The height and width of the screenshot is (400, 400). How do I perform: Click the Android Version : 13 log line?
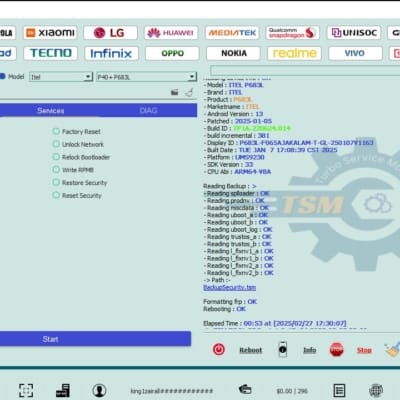[x=233, y=114]
